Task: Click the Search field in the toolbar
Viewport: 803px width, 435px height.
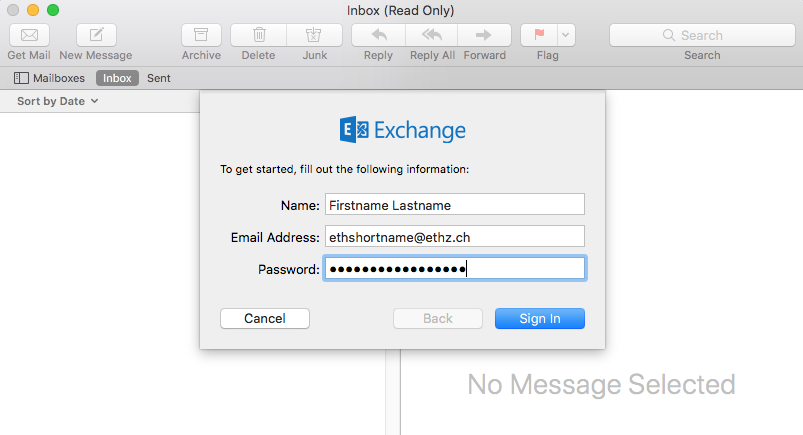Action: [x=702, y=35]
